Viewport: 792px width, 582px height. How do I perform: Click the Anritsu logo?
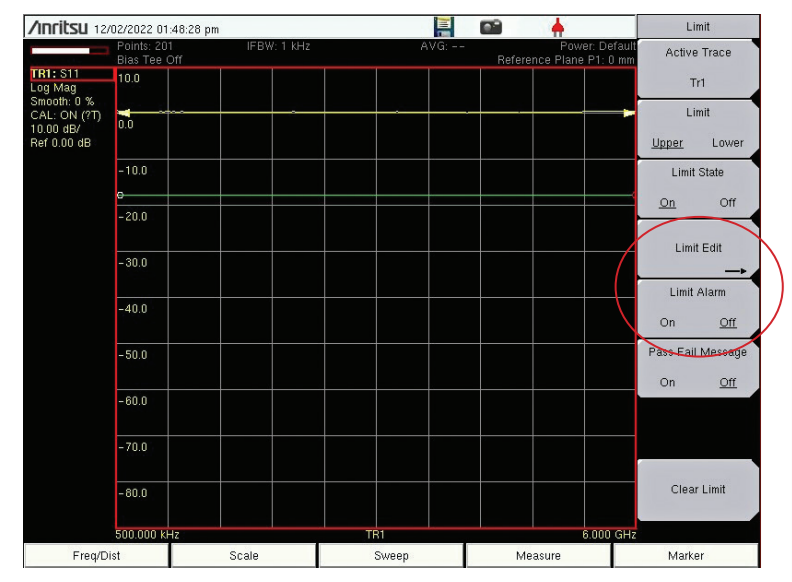[56, 29]
